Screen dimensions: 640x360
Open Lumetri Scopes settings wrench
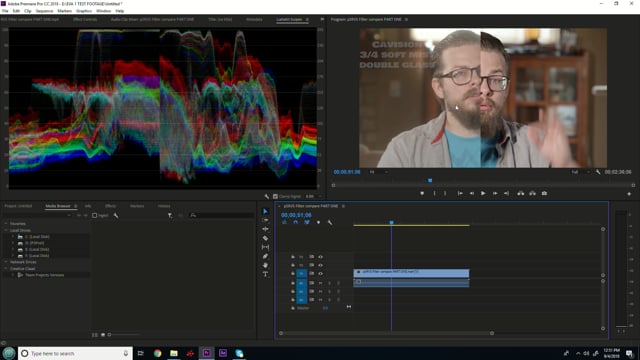[267, 196]
